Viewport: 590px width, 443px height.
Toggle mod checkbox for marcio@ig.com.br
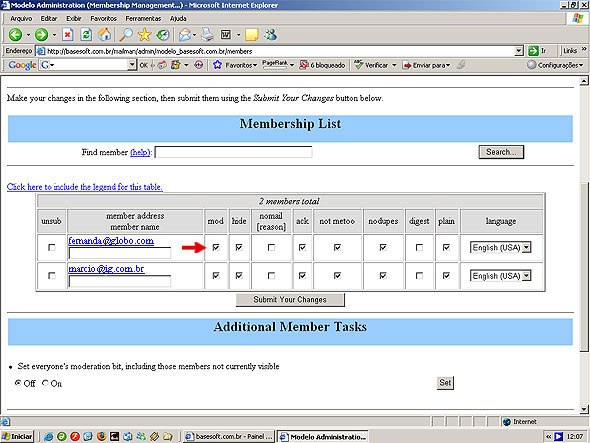tap(216, 276)
